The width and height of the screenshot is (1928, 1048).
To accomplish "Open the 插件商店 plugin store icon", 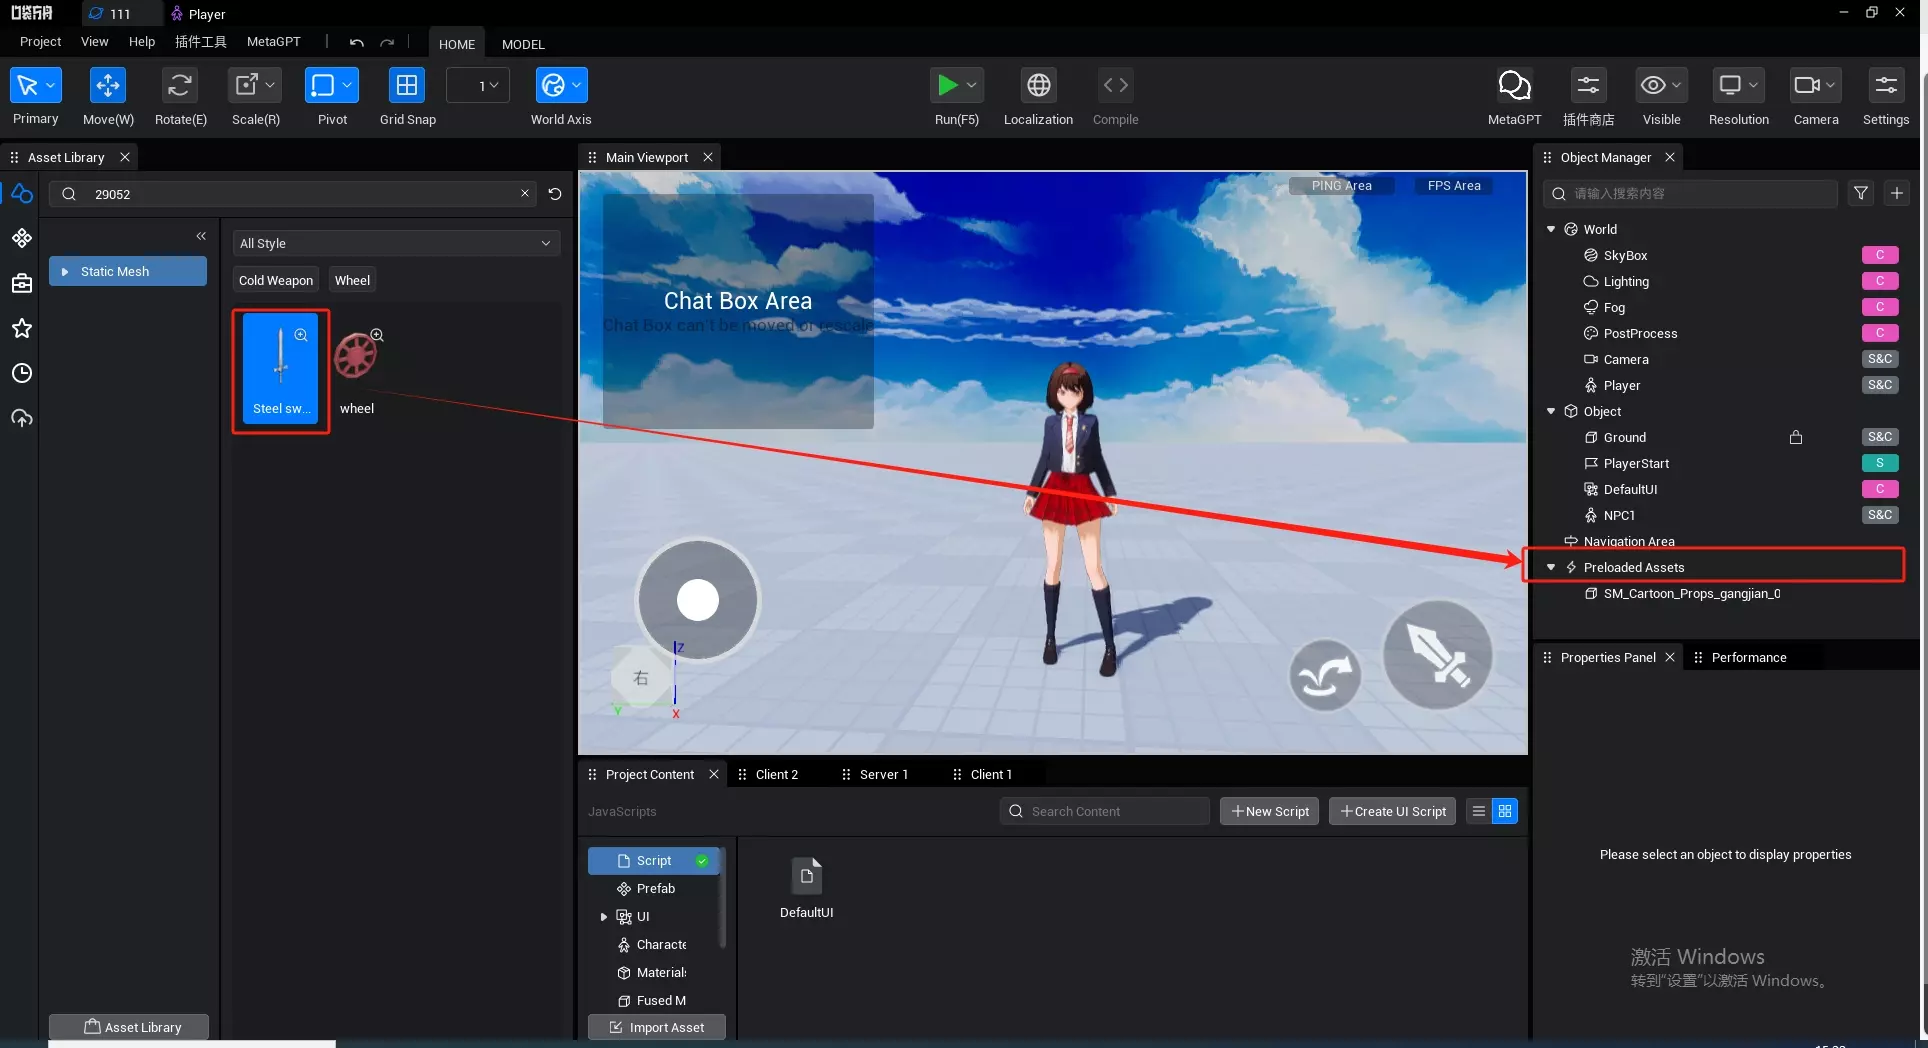I will coord(1588,85).
